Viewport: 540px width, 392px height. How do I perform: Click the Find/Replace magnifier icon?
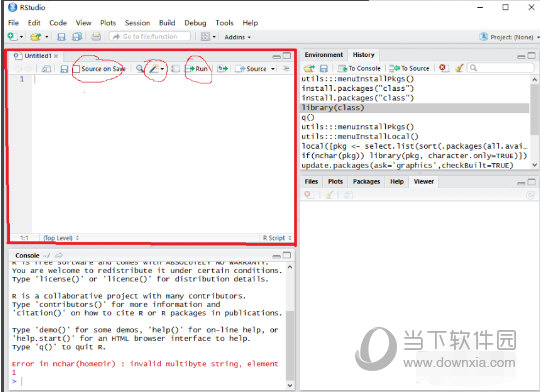click(x=139, y=69)
